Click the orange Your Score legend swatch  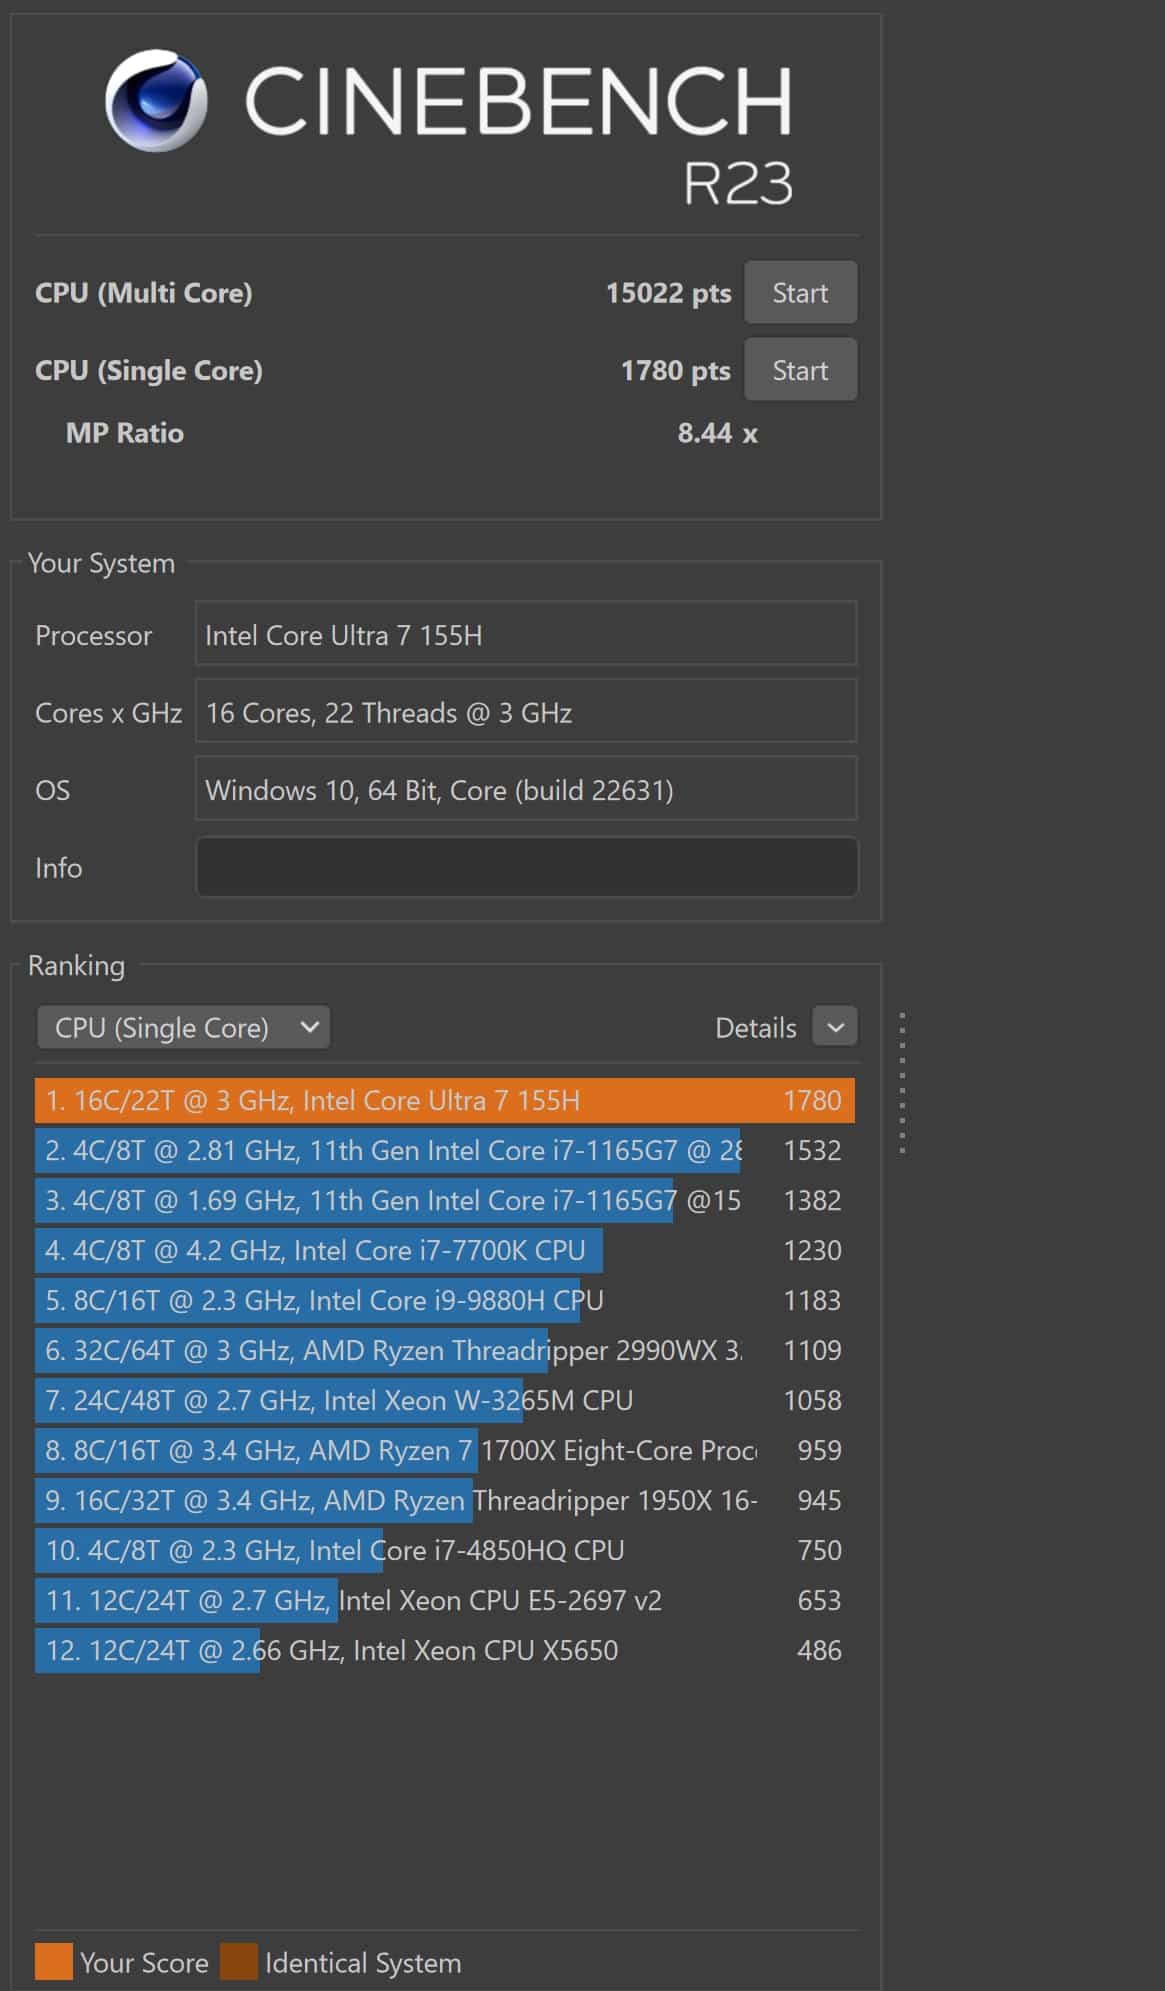(x=53, y=1962)
